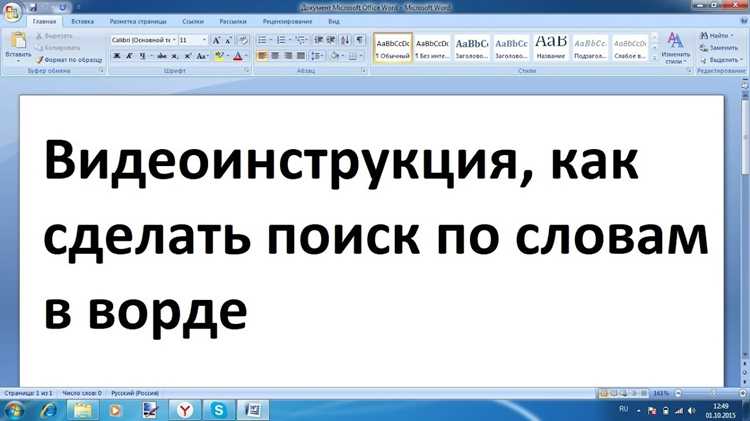The image size is (750, 421).
Task: Click the Word document taskbar button
Action: pyautogui.click(x=253, y=410)
